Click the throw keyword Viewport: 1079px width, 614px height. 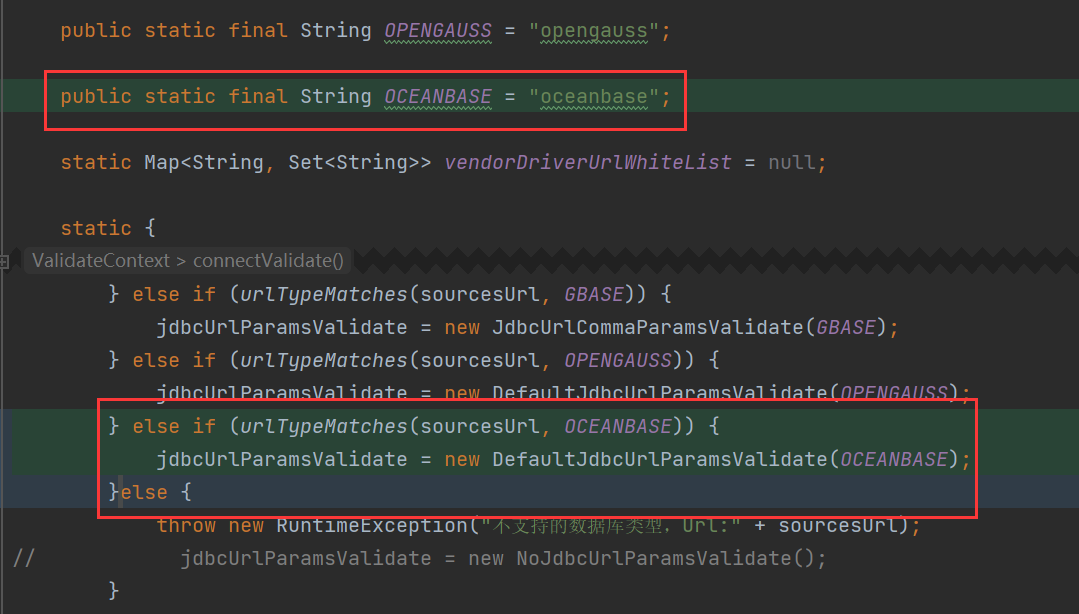(186, 525)
